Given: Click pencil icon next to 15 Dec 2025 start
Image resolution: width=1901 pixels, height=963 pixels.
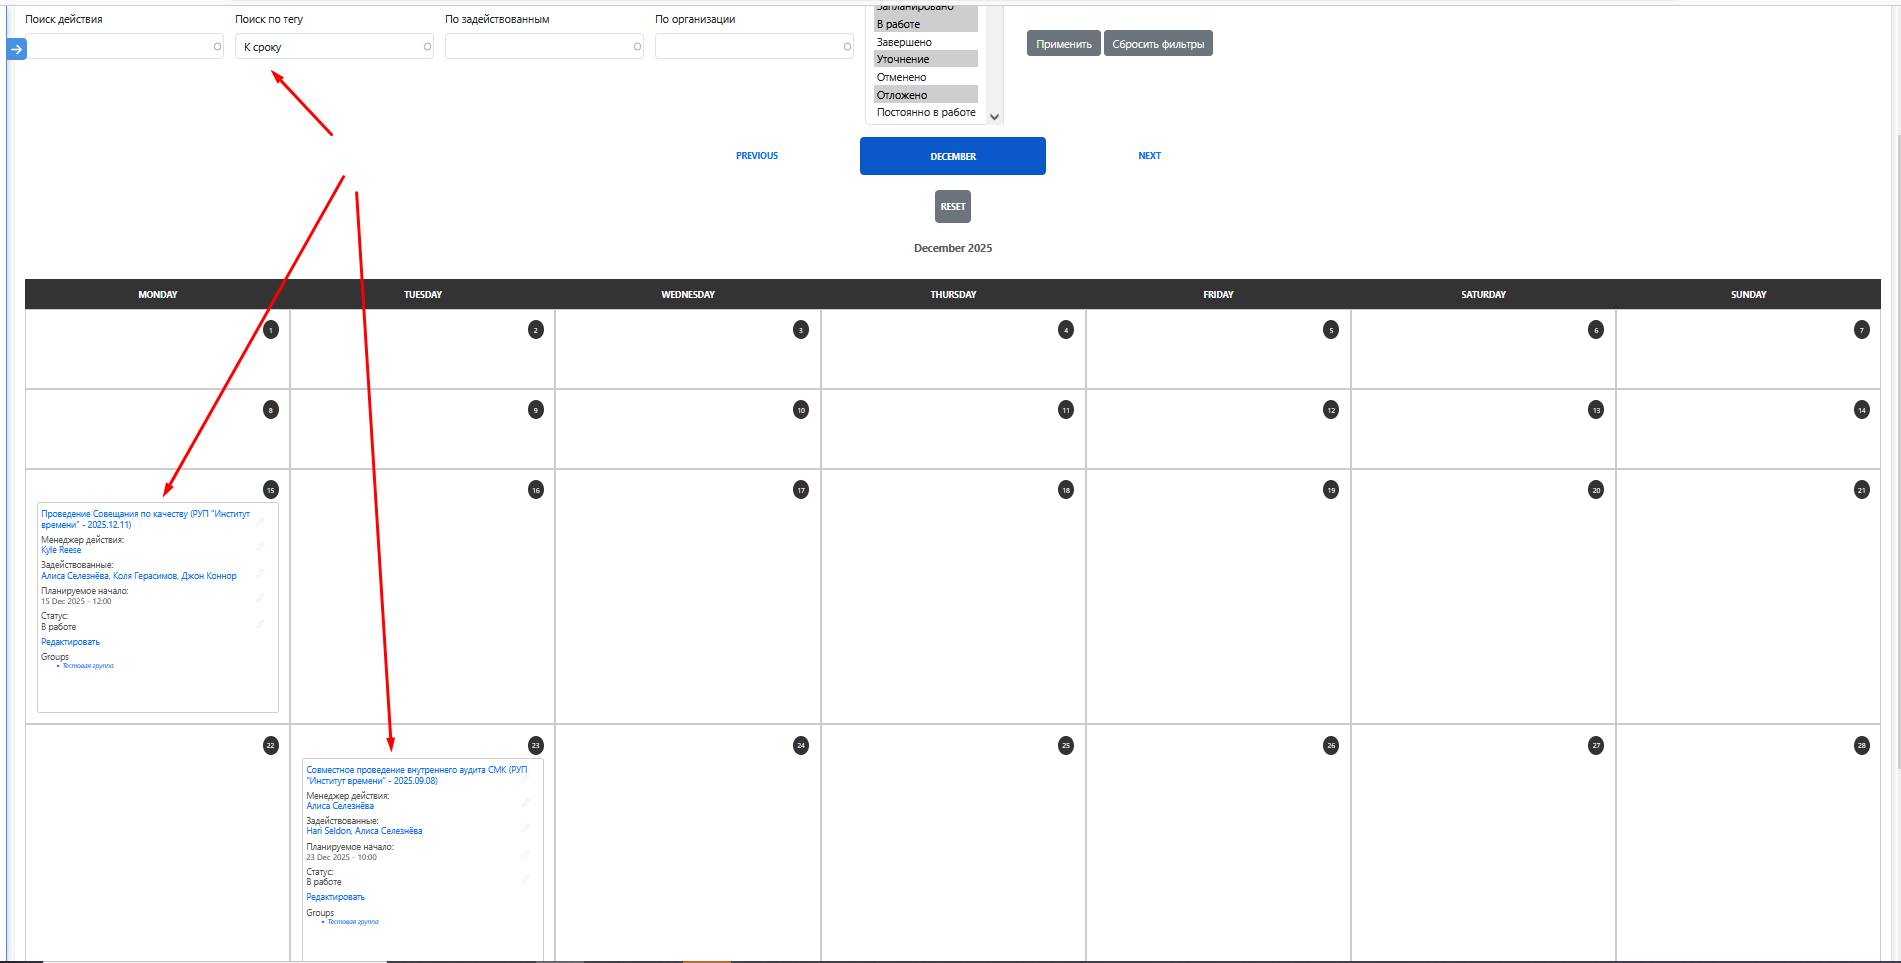Looking at the screenshot, I should 260,597.
